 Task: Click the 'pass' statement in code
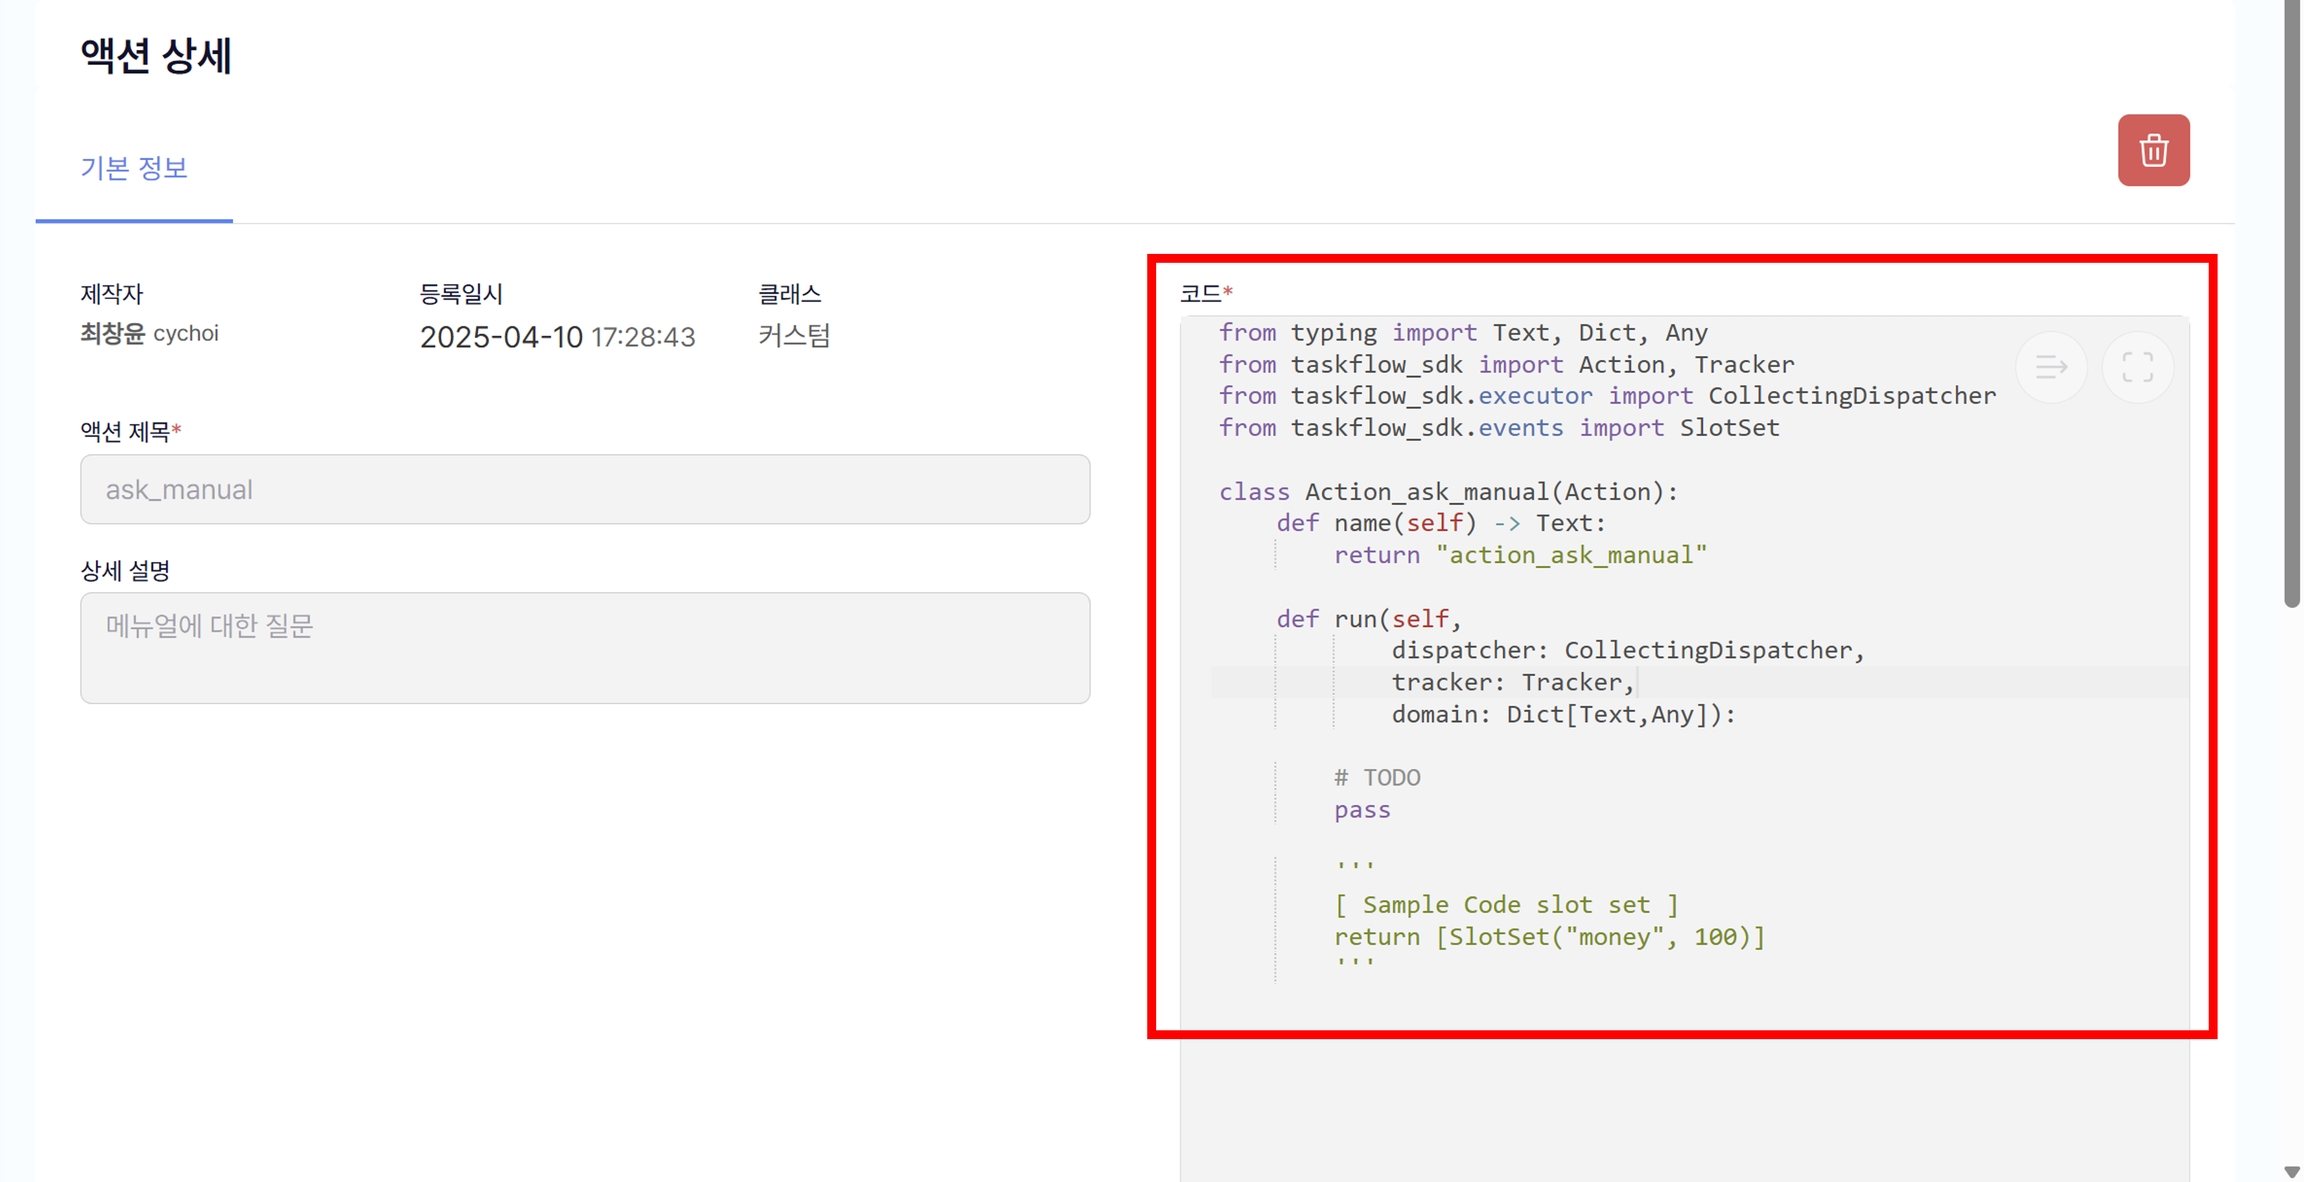pos(1362,810)
